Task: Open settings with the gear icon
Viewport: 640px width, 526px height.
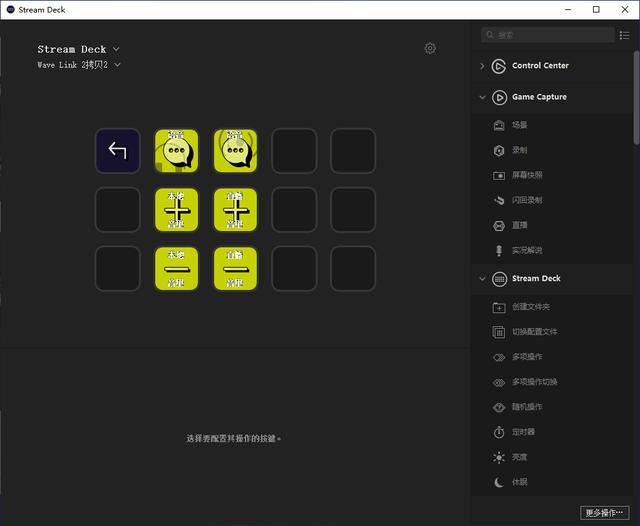Action: click(430, 49)
